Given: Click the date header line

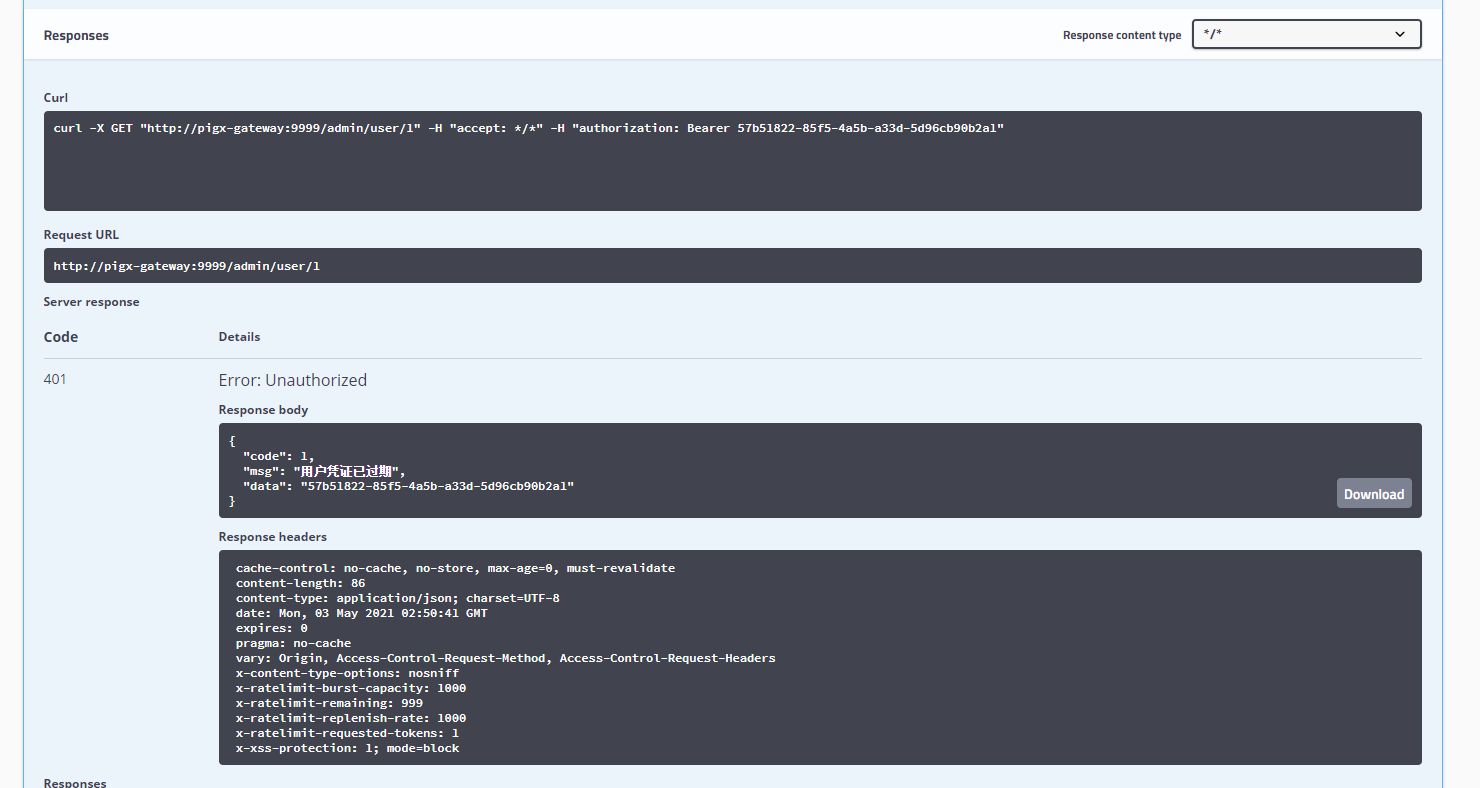Looking at the screenshot, I should coord(362,613).
